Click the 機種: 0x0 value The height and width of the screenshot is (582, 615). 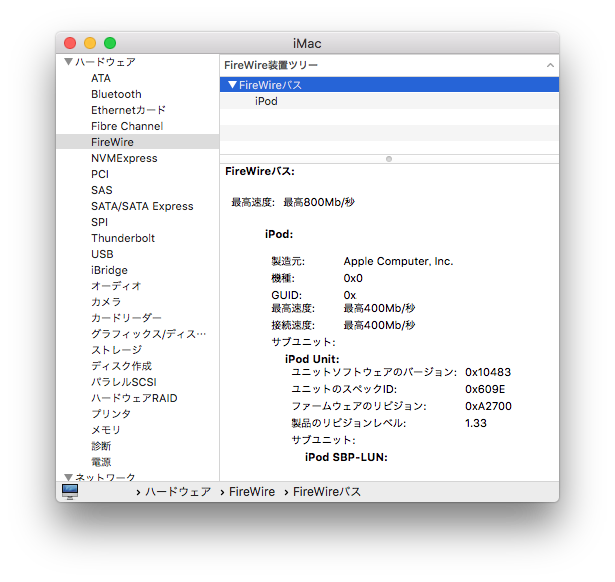point(353,278)
